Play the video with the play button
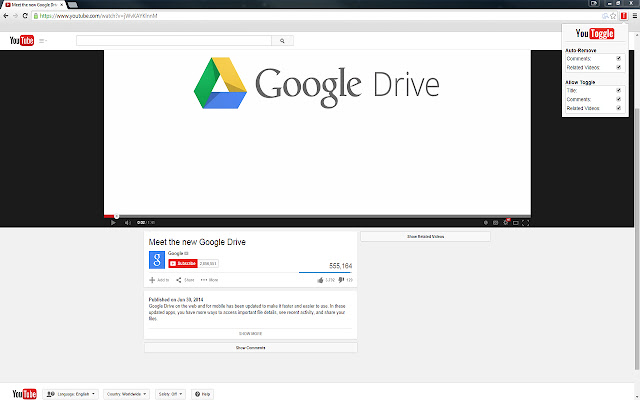 click(113, 222)
